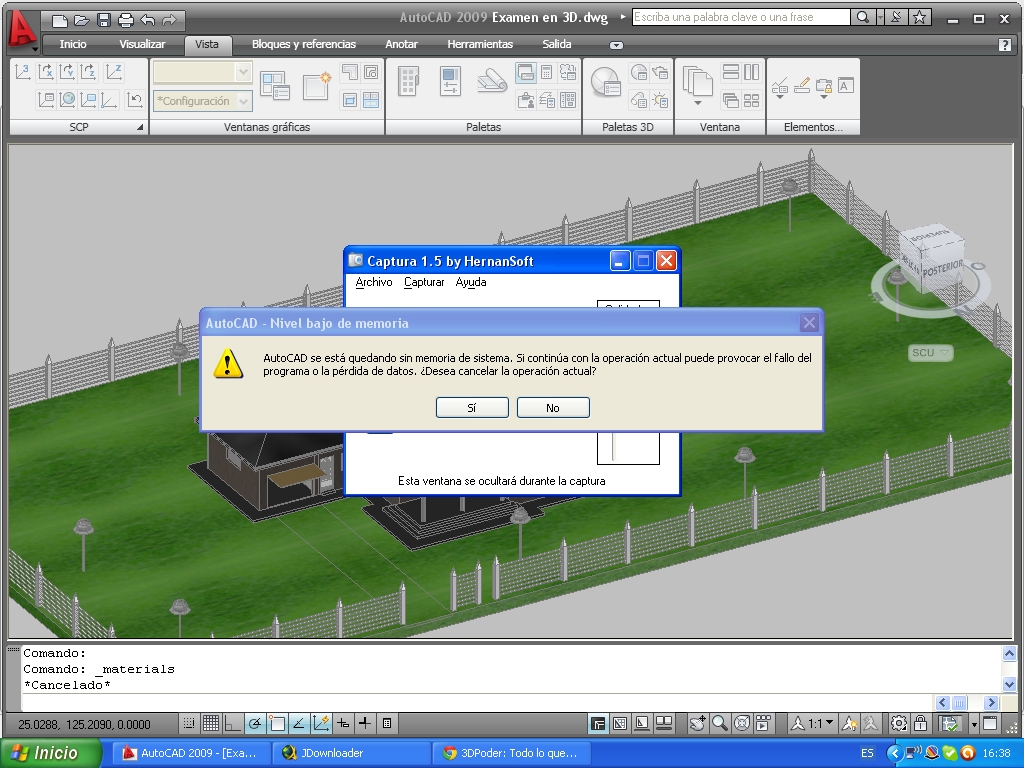The width and height of the screenshot is (1024, 768).
Task: Open the Capturar menu in Captura window
Action: (424, 282)
